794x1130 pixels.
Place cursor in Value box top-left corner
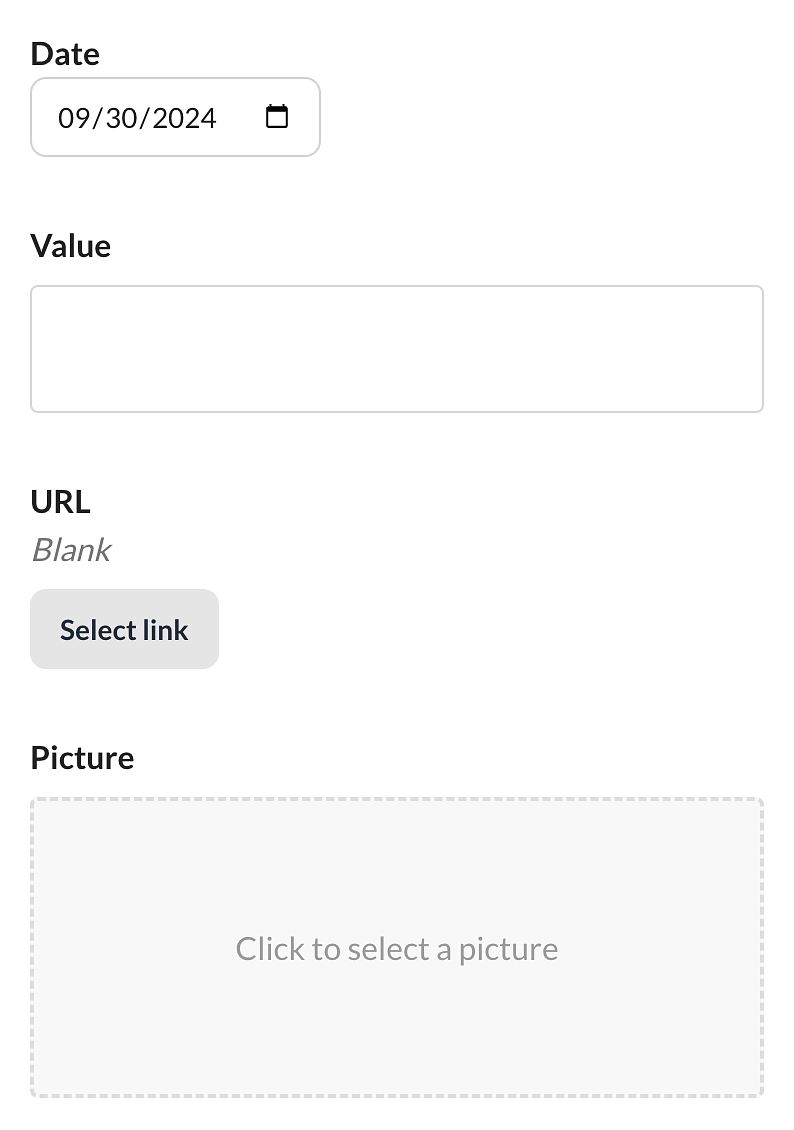tap(43, 297)
